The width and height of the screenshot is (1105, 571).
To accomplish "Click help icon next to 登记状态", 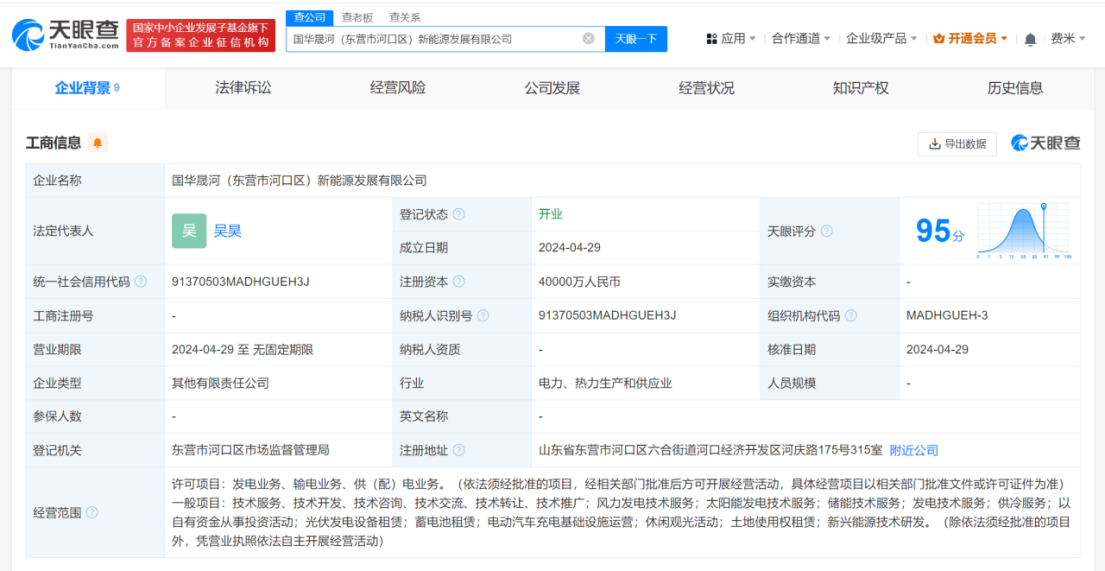I will (459, 214).
